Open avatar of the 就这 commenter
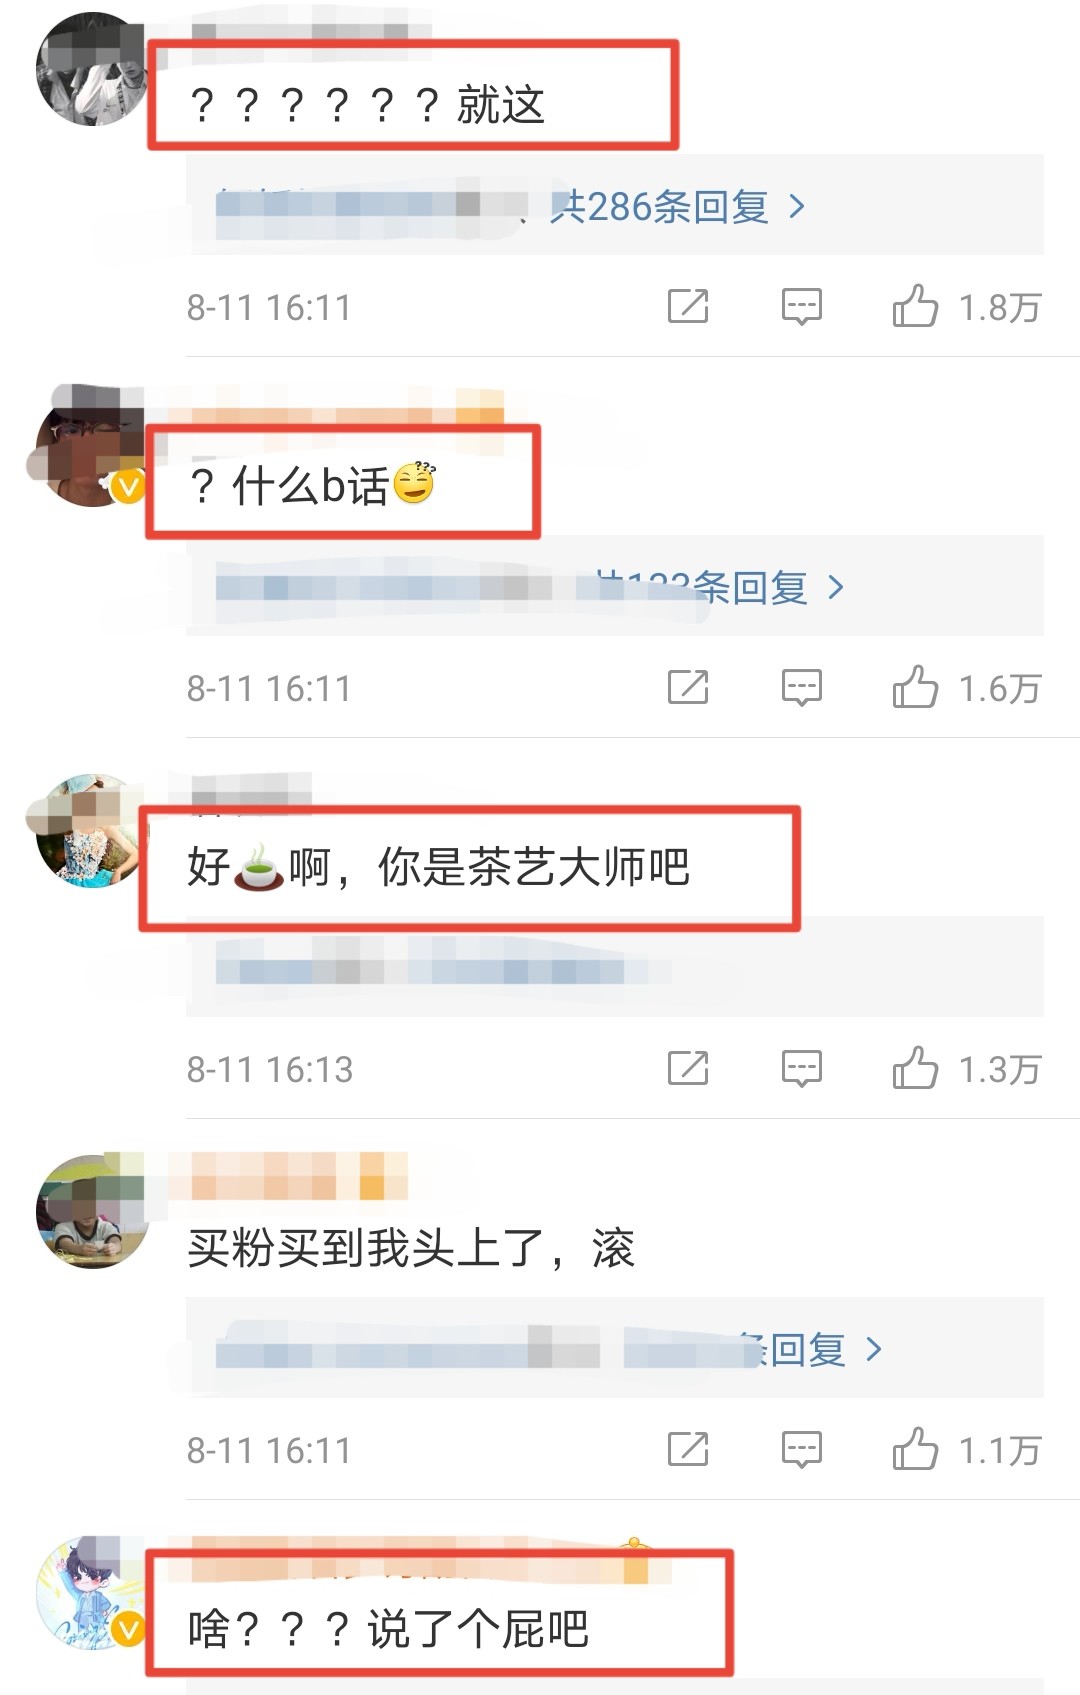 [x=92, y=69]
